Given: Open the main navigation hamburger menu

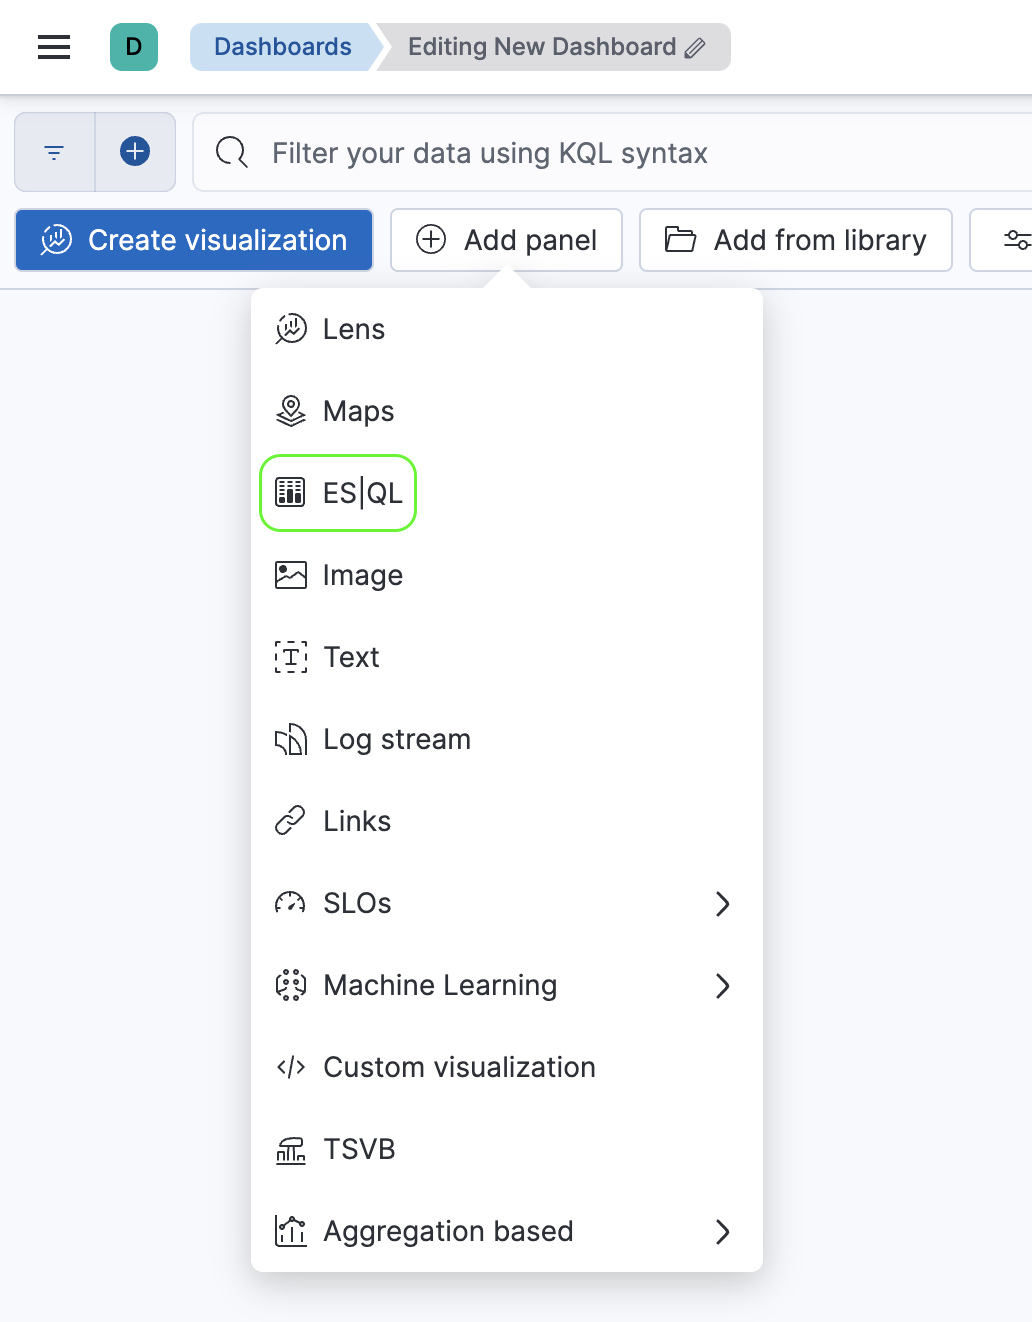Looking at the screenshot, I should pyautogui.click(x=53, y=46).
